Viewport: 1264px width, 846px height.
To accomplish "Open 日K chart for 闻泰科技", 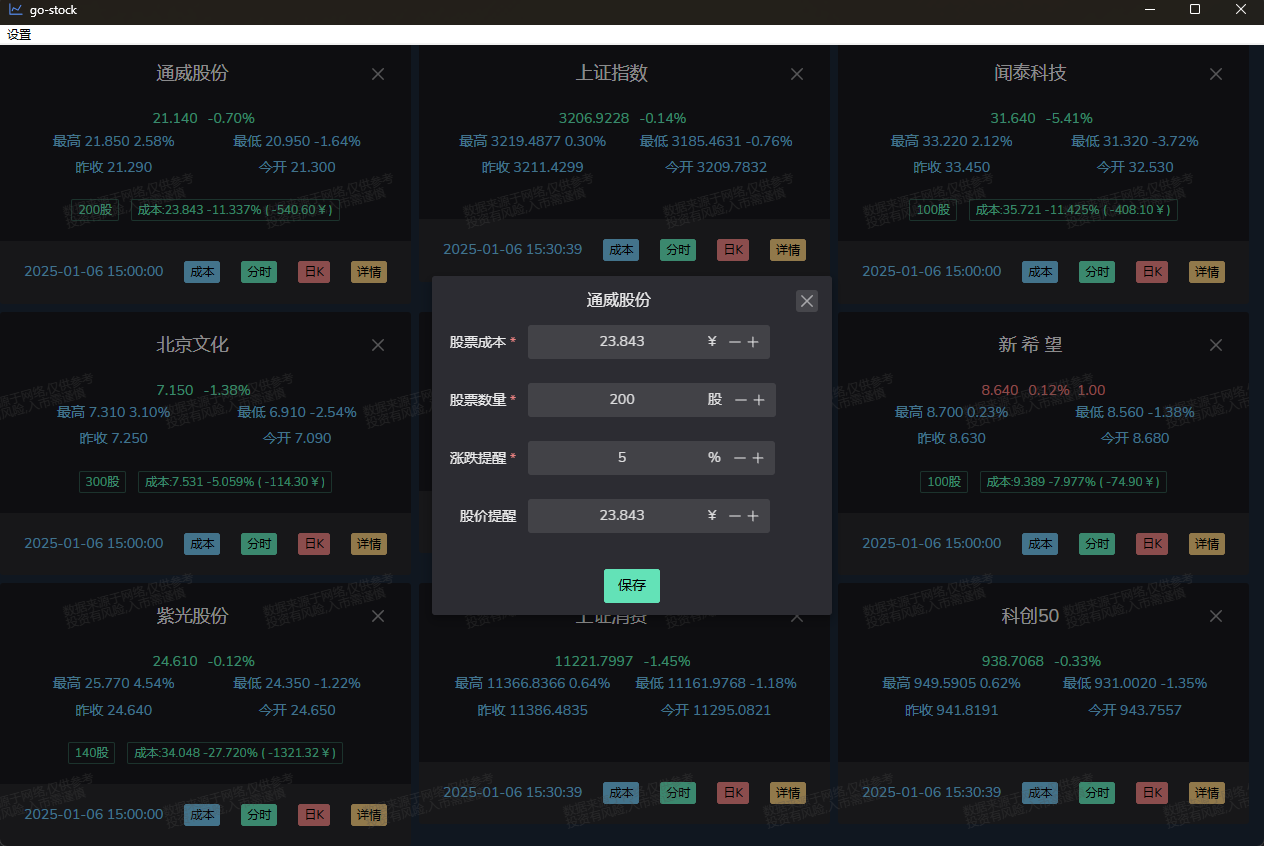I will click(1152, 272).
